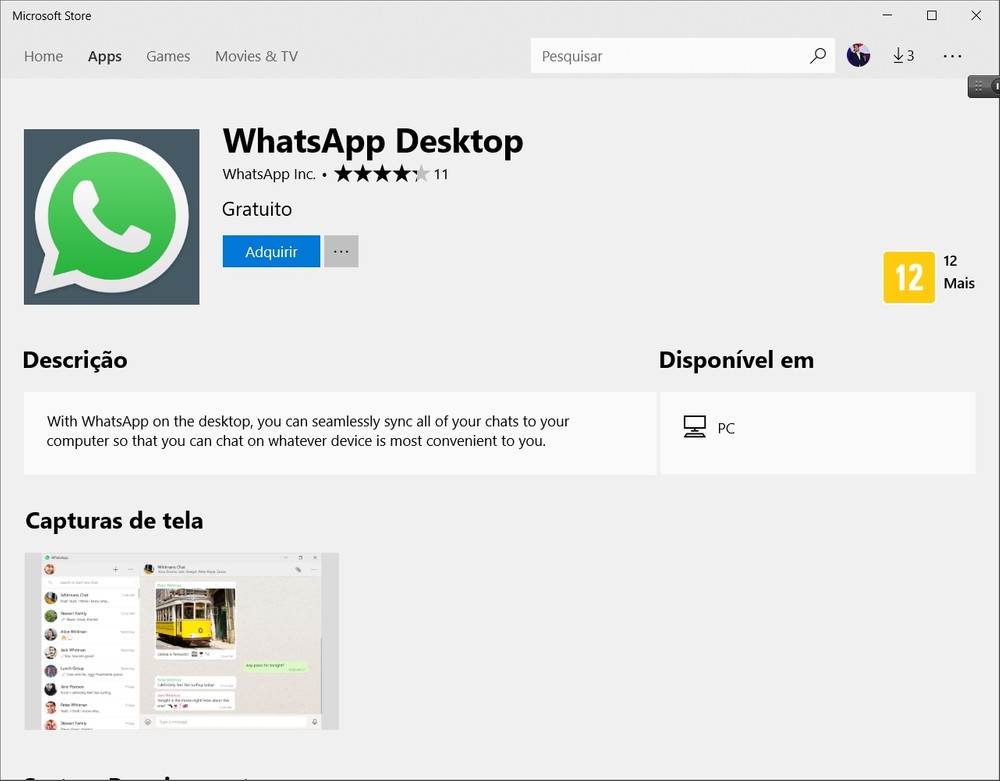
Task: Switch to the Games tab
Action: [x=168, y=56]
